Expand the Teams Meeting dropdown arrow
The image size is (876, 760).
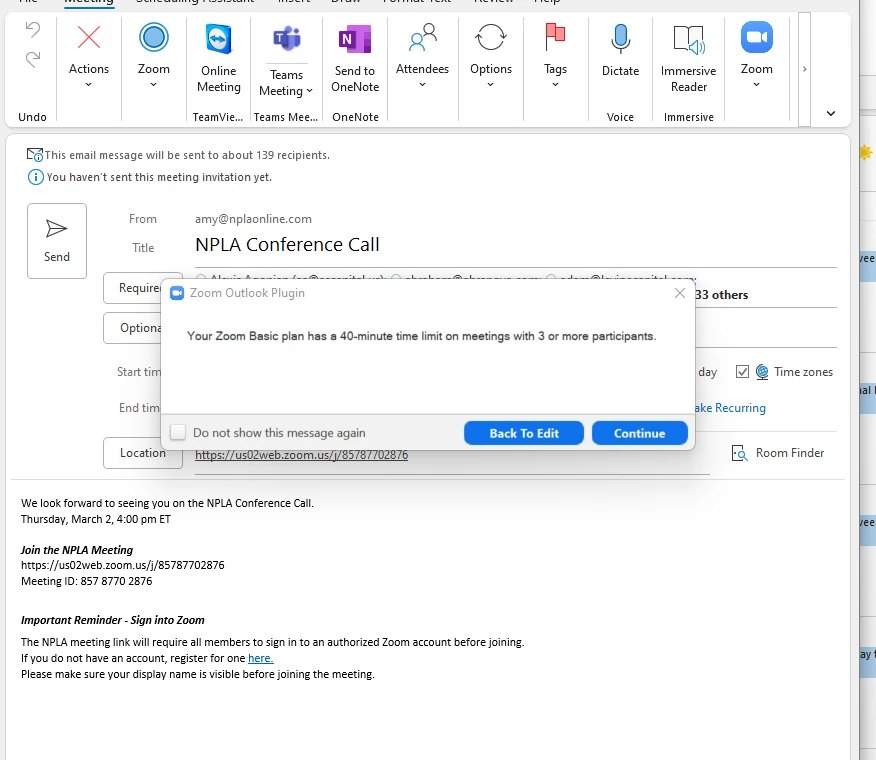pyautogui.click(x=310, y=91)
